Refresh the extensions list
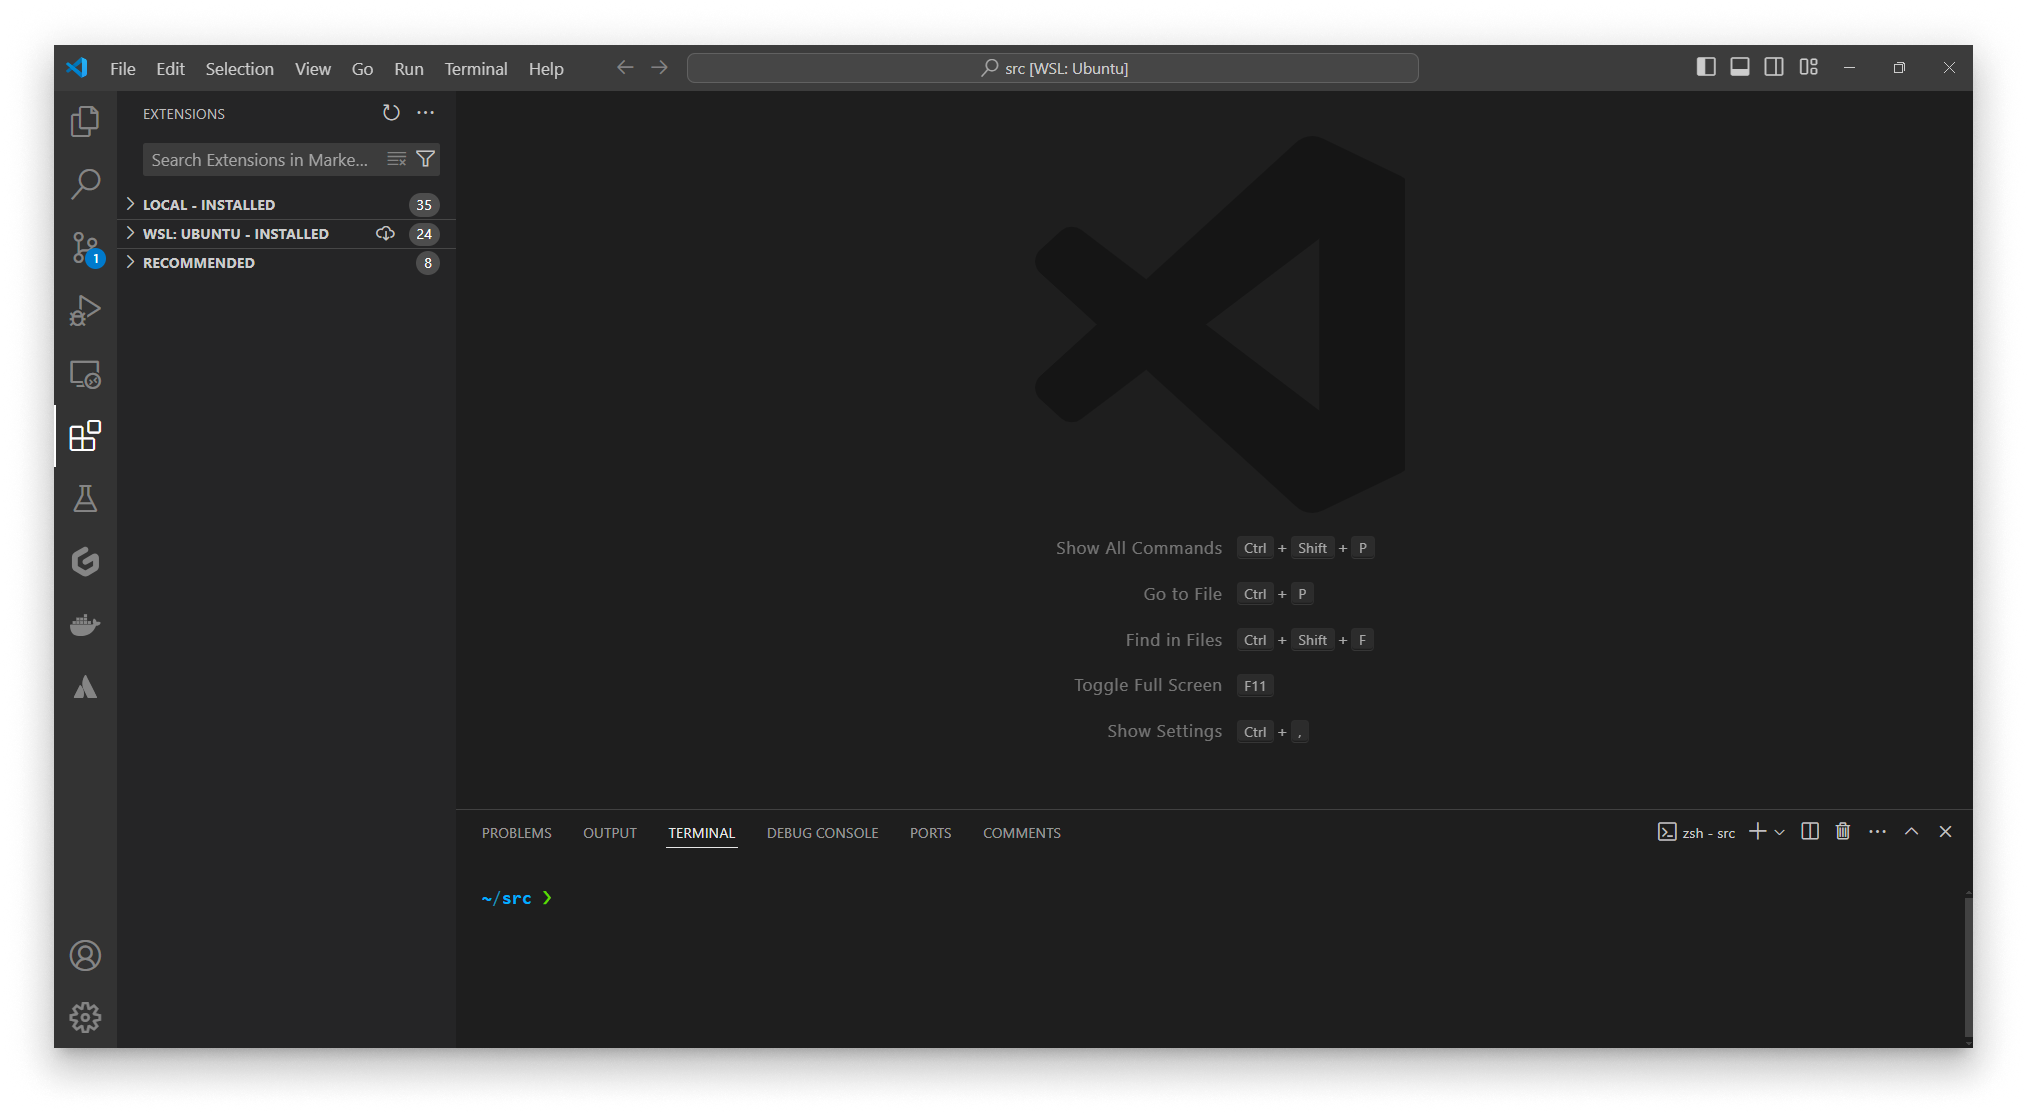Viewport: 2027px width, 1113px height. point(391,112)
